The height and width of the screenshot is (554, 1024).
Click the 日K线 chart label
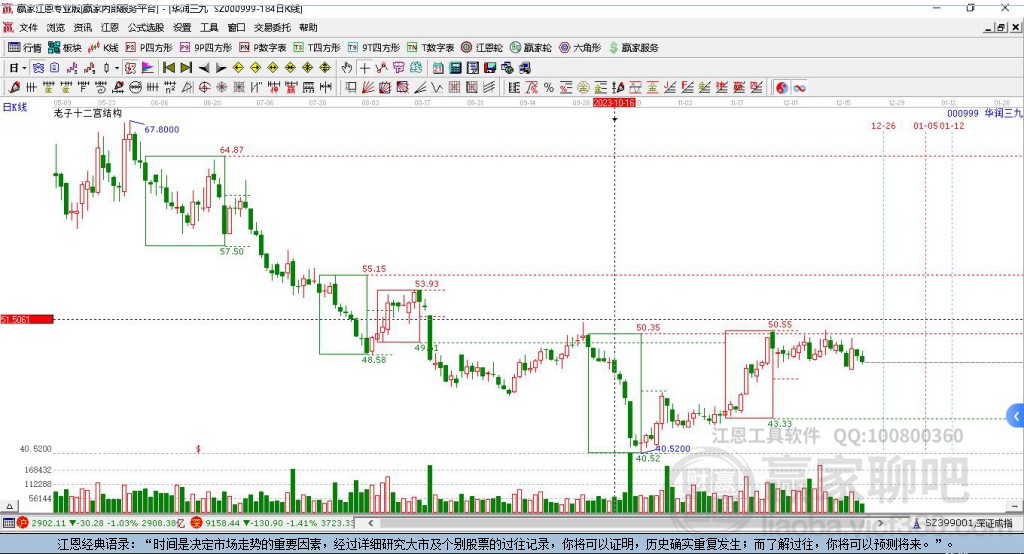[x=14, y=107]
